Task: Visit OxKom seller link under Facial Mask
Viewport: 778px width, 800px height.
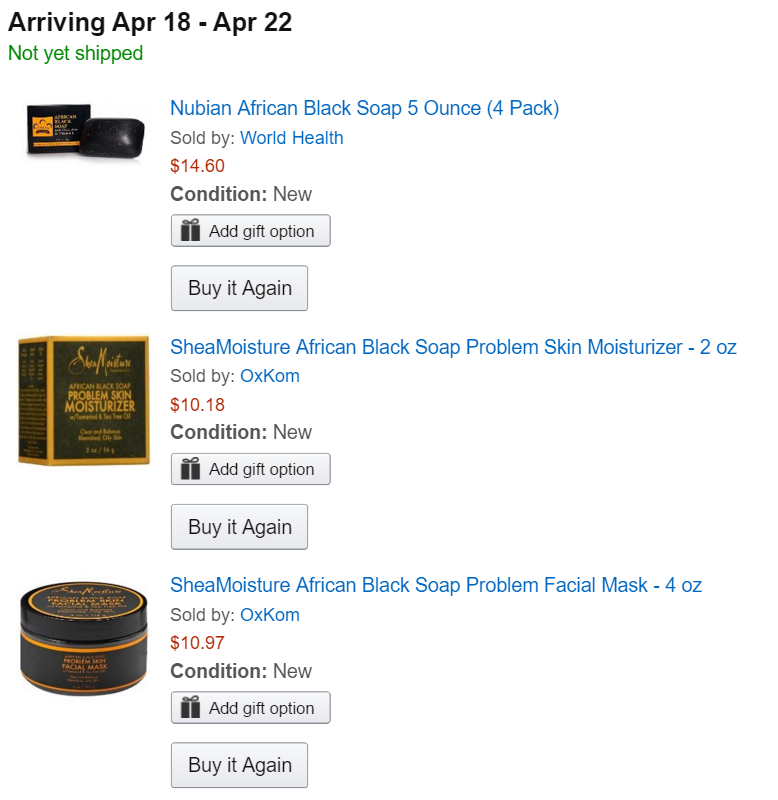Action: (x=269, y=615)
